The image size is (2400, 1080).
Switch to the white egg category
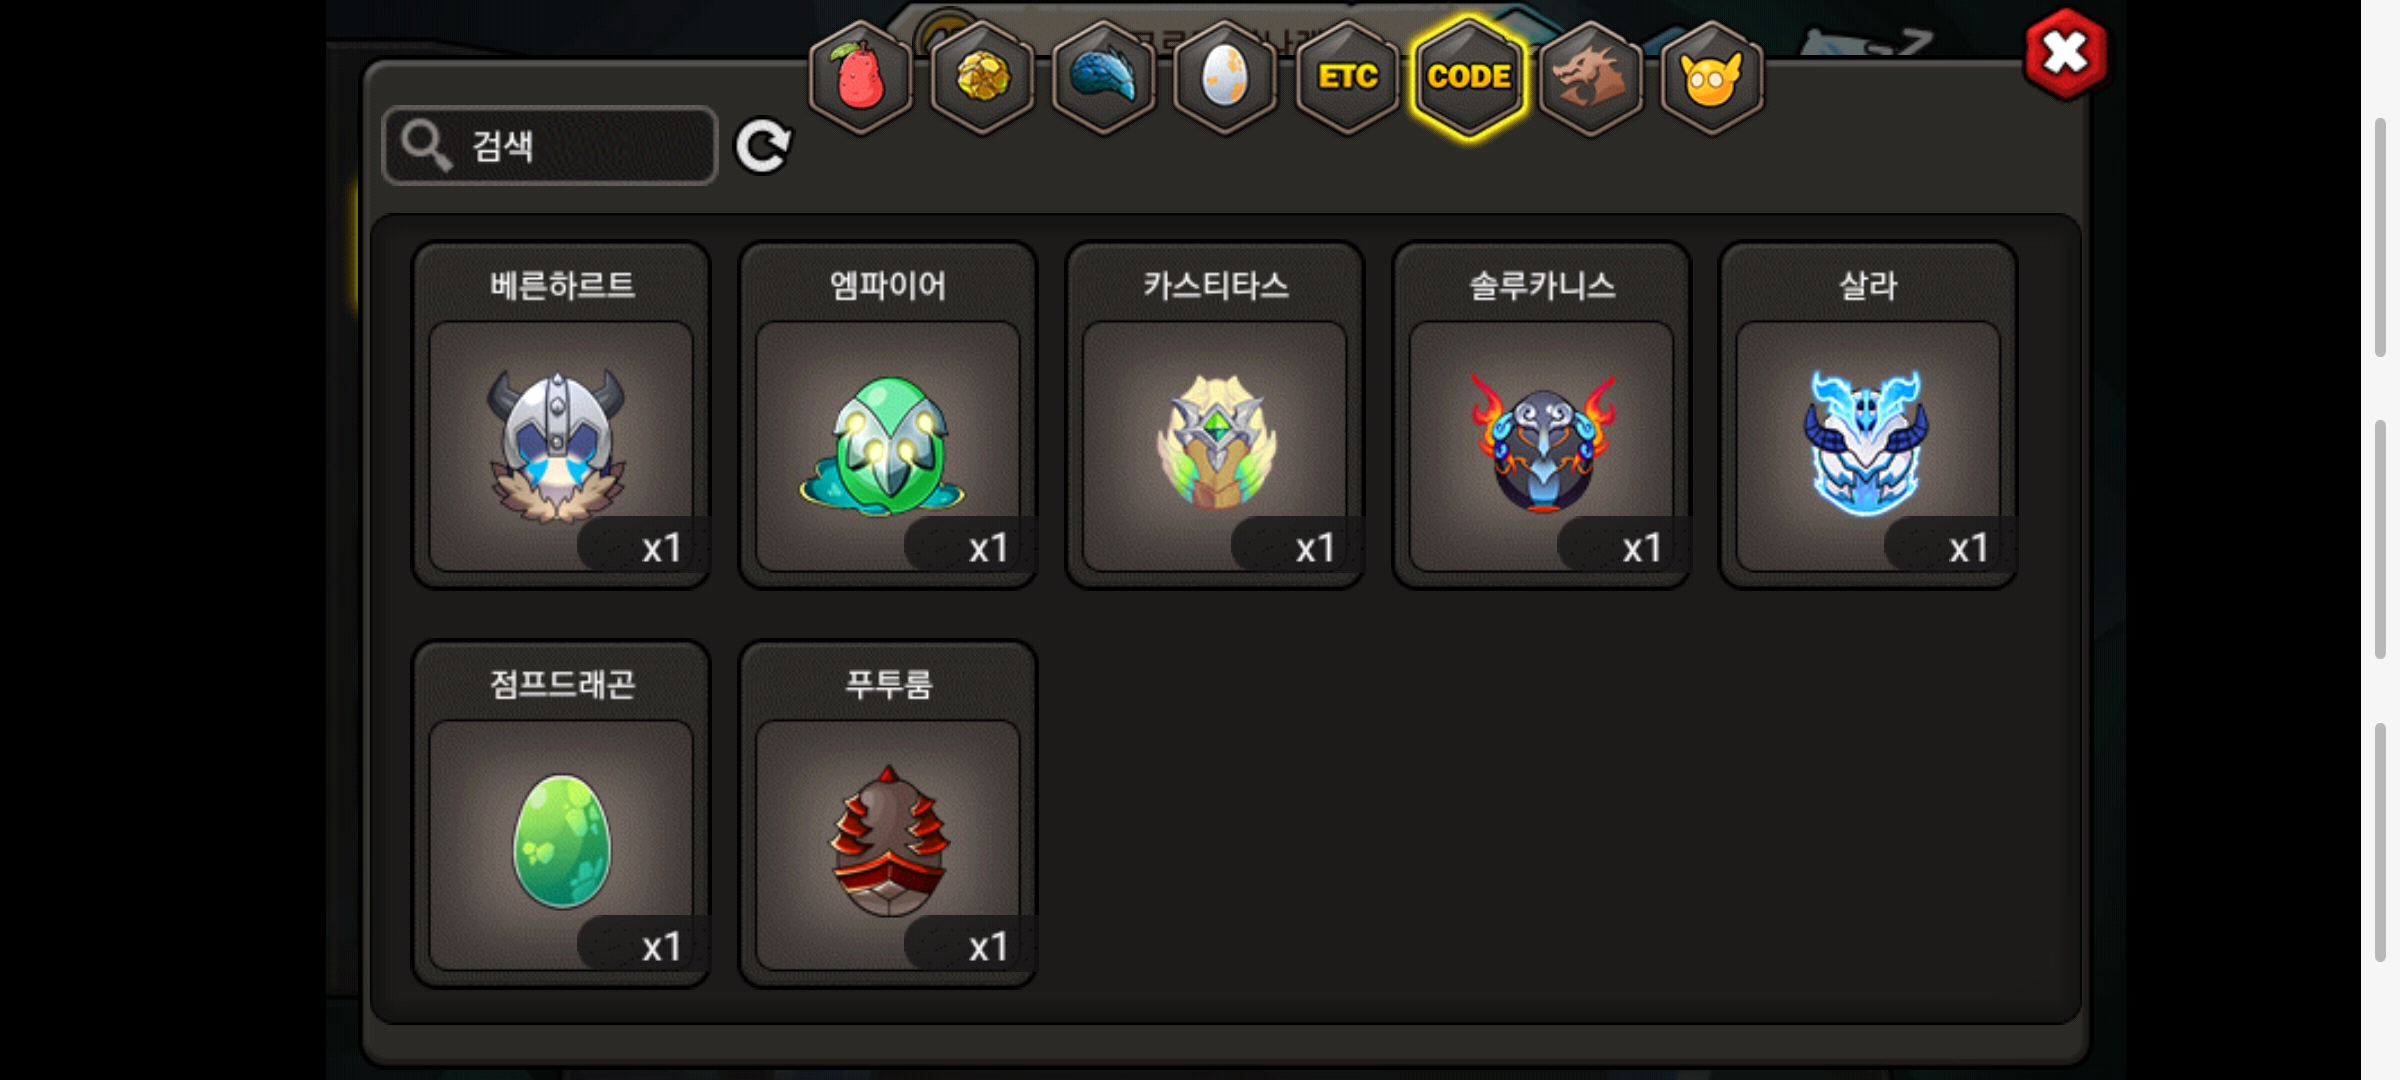[1225, 78]
